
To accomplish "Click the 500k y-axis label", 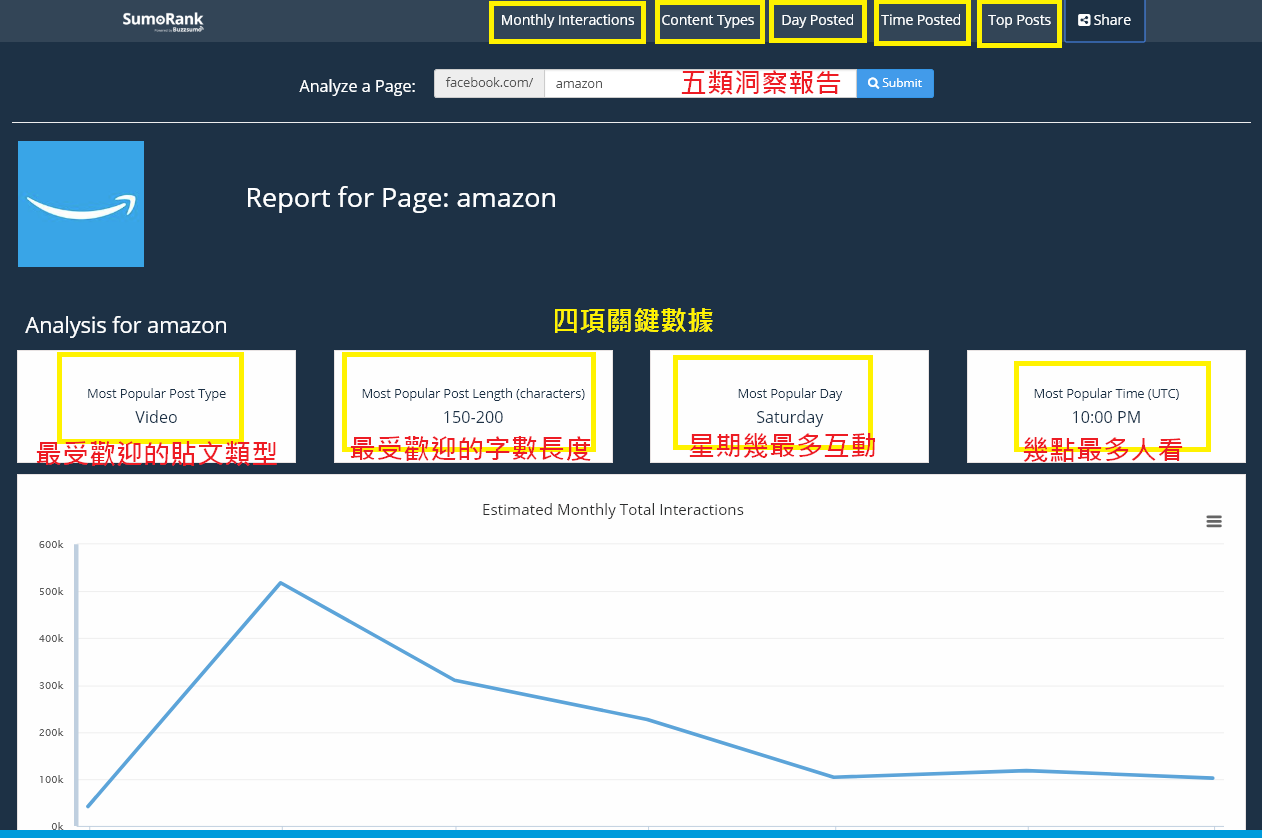I will click(51, 591).
